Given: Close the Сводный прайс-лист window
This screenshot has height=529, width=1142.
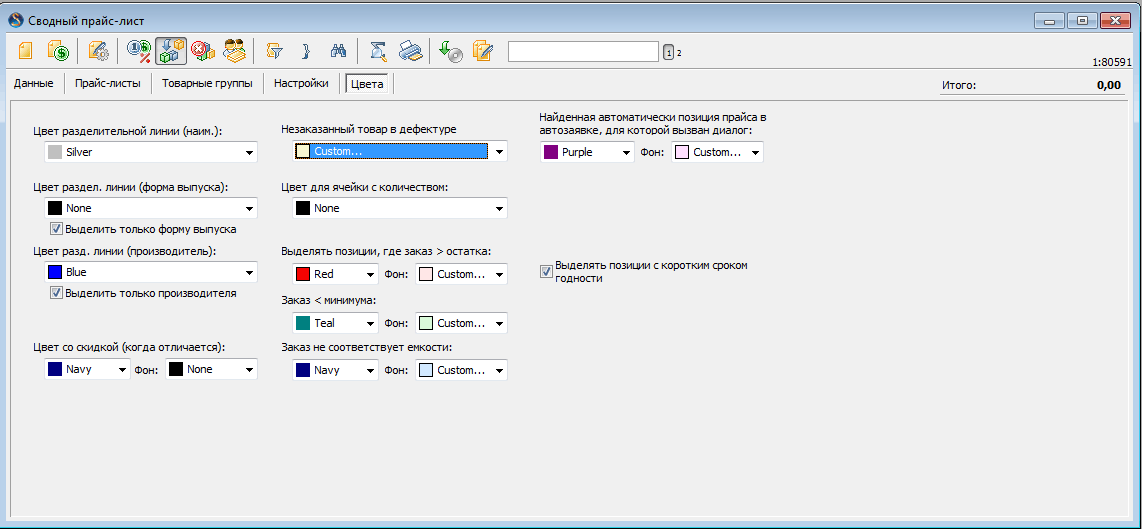Looking at the screenshot, I should pyautogui.click(x=1116, y=20).
